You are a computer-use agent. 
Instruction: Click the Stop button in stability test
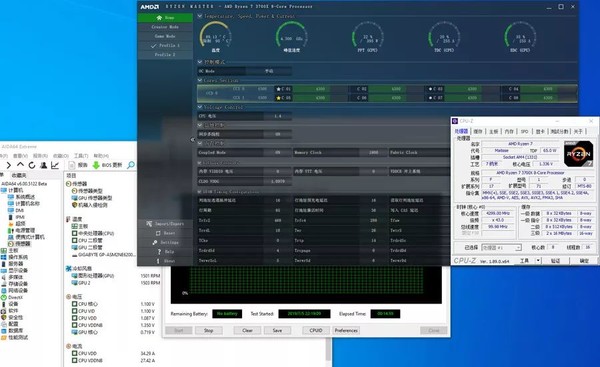pyautogui.click(x=209, y=330)
